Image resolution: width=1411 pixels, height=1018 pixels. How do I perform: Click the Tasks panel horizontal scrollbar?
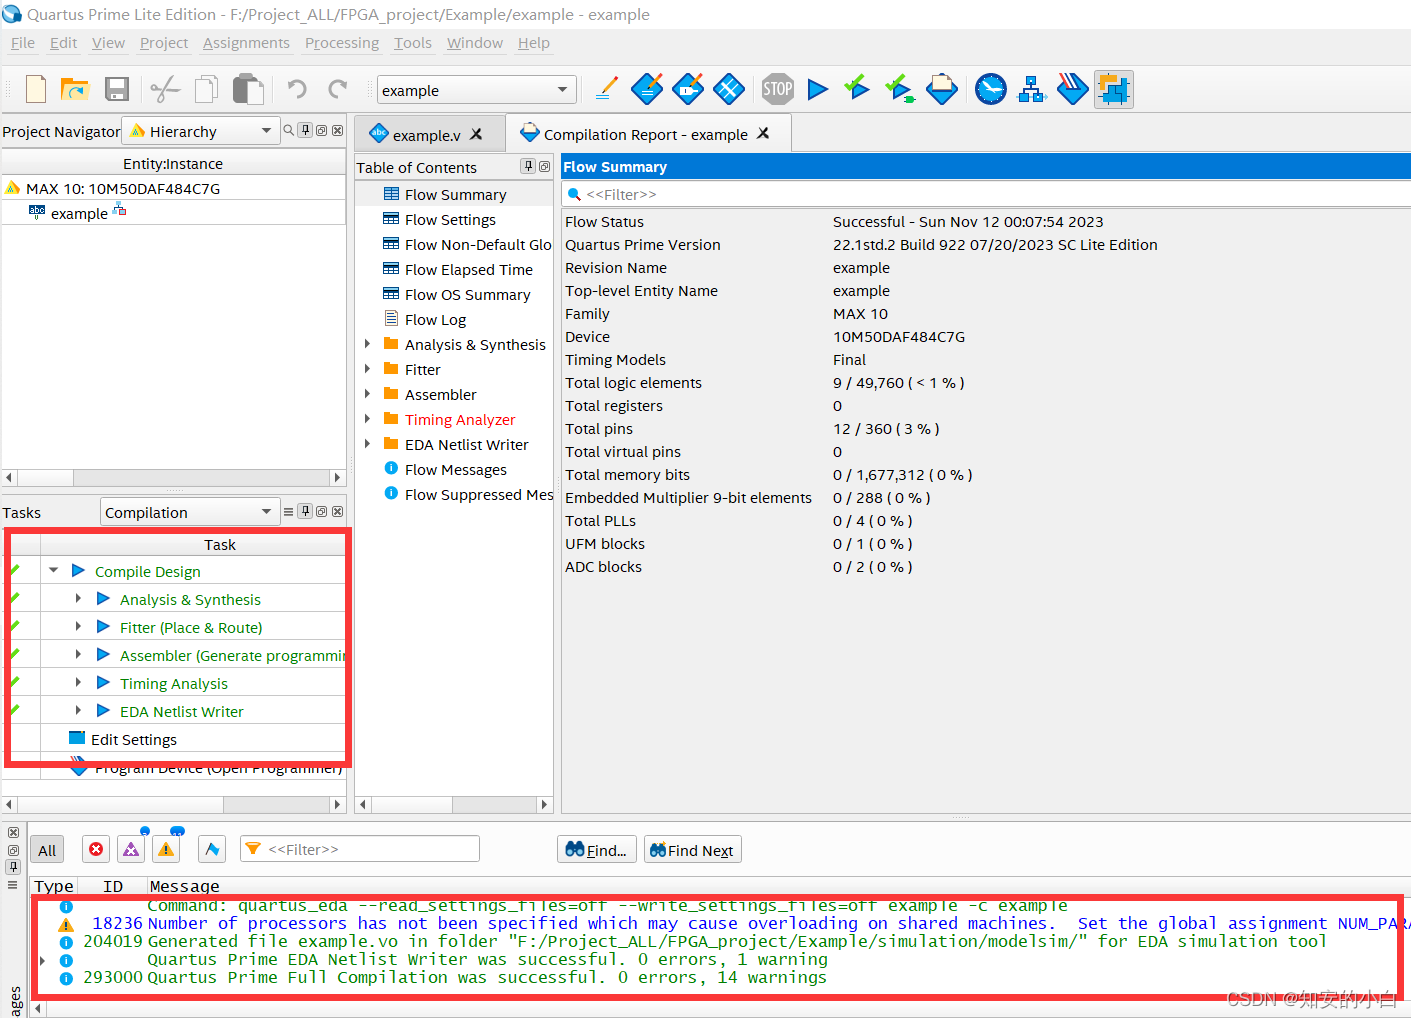coord(174,804)
